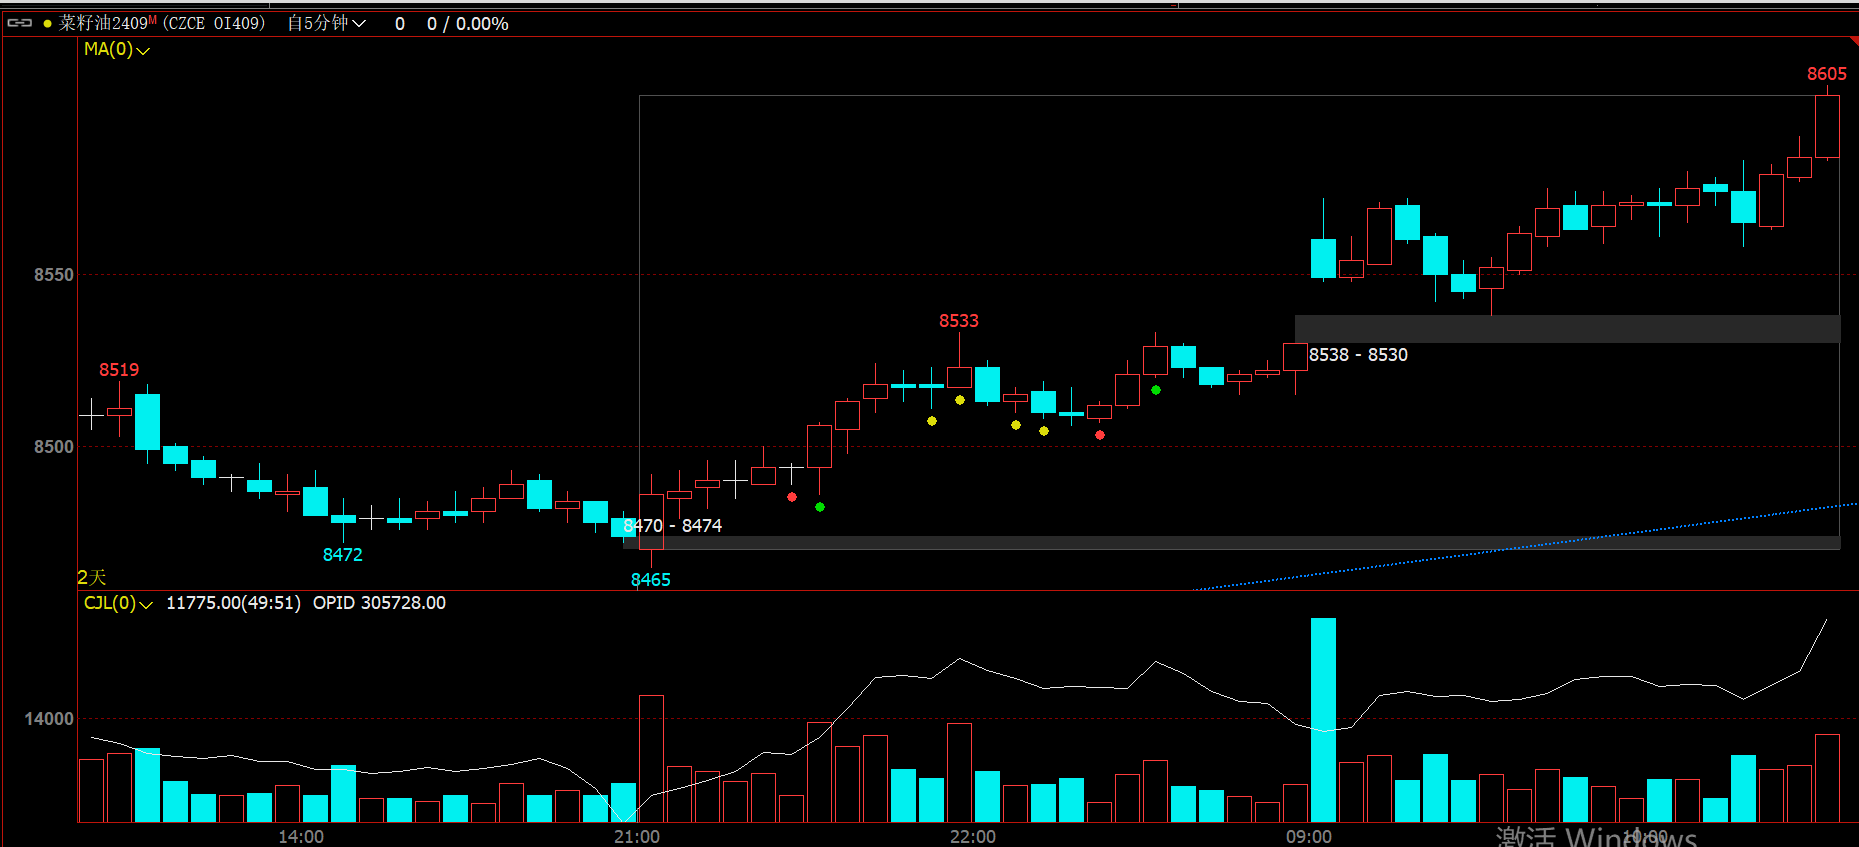Screen dimensions: 1859x847
Task: Click the 21:00 time axis label
Action: (x=637, y=836)
